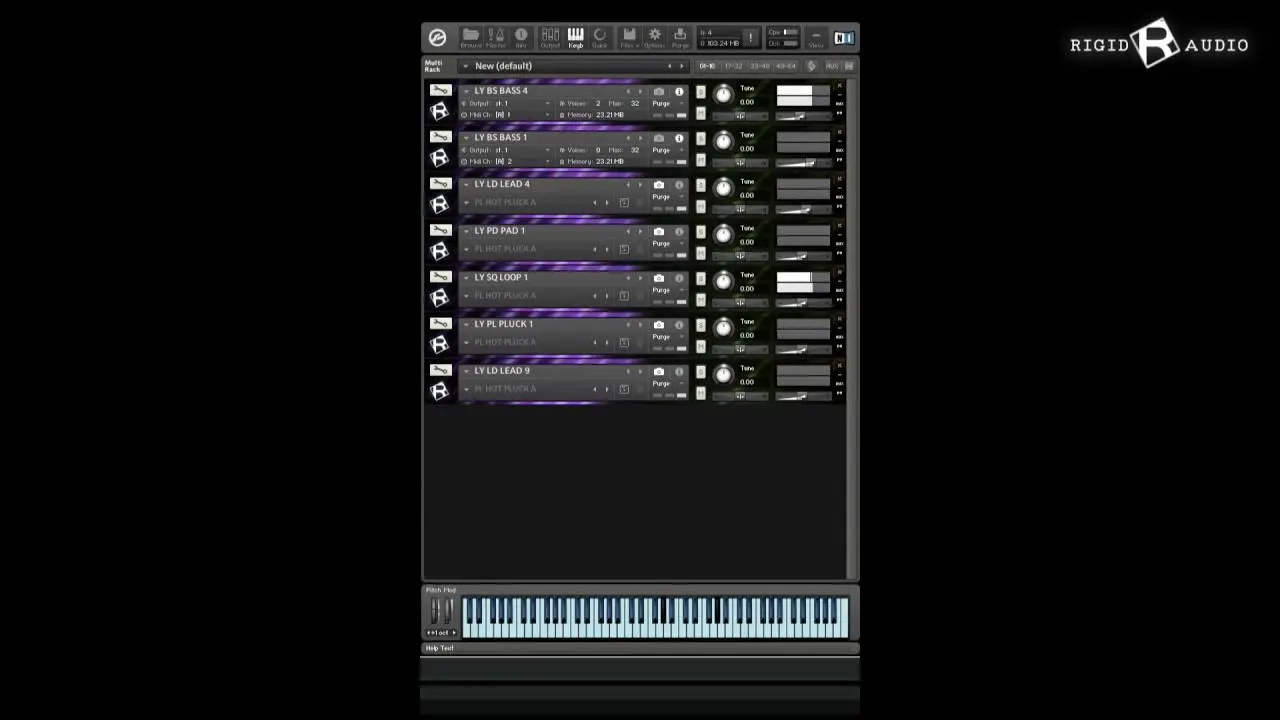Click Purge button on LY PD PAD 1
This screenshot has height=720, width=1280.
(x=661, y=243)
